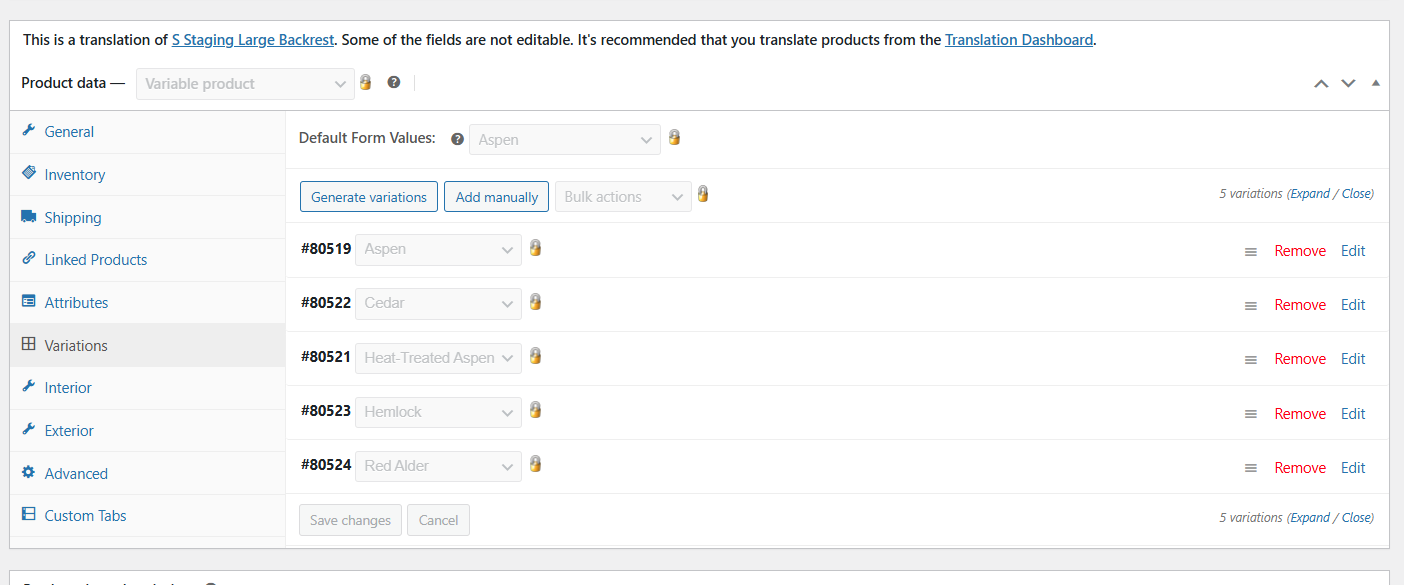The image size is (1404, 585).
Task: Open the Variable product type dropdown
Action: pos(245,84)
